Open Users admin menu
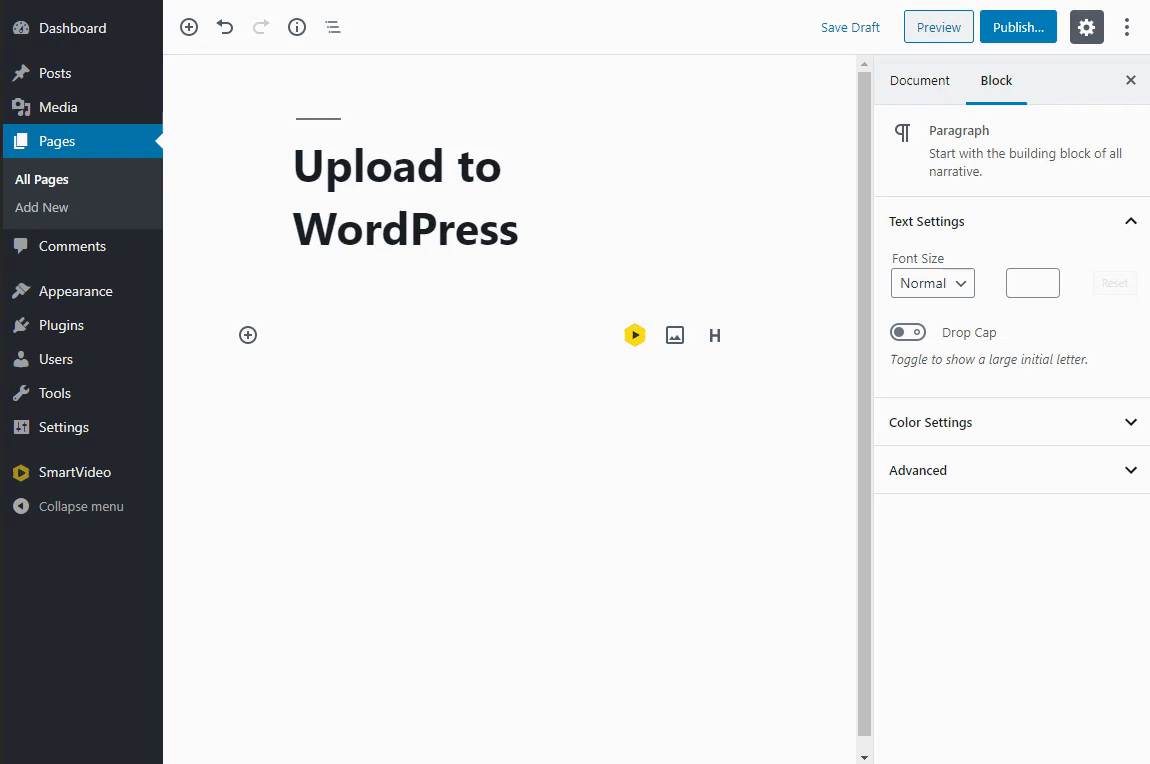The image size is (1150, 764). click(81, 359)
